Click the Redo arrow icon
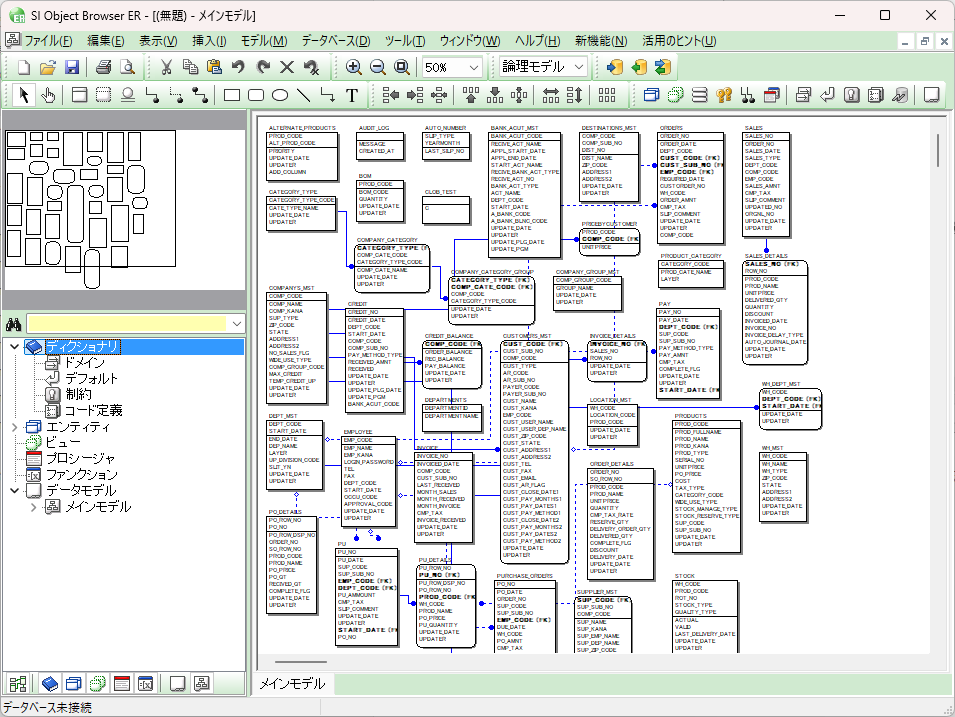The image size is (955, 717). point(263,67)
